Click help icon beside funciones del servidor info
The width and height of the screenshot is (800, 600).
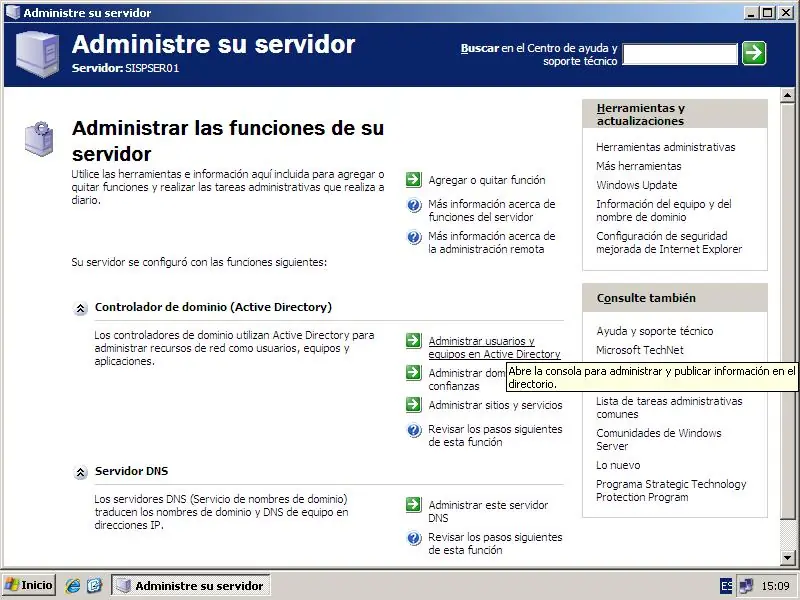coord(414,205)
